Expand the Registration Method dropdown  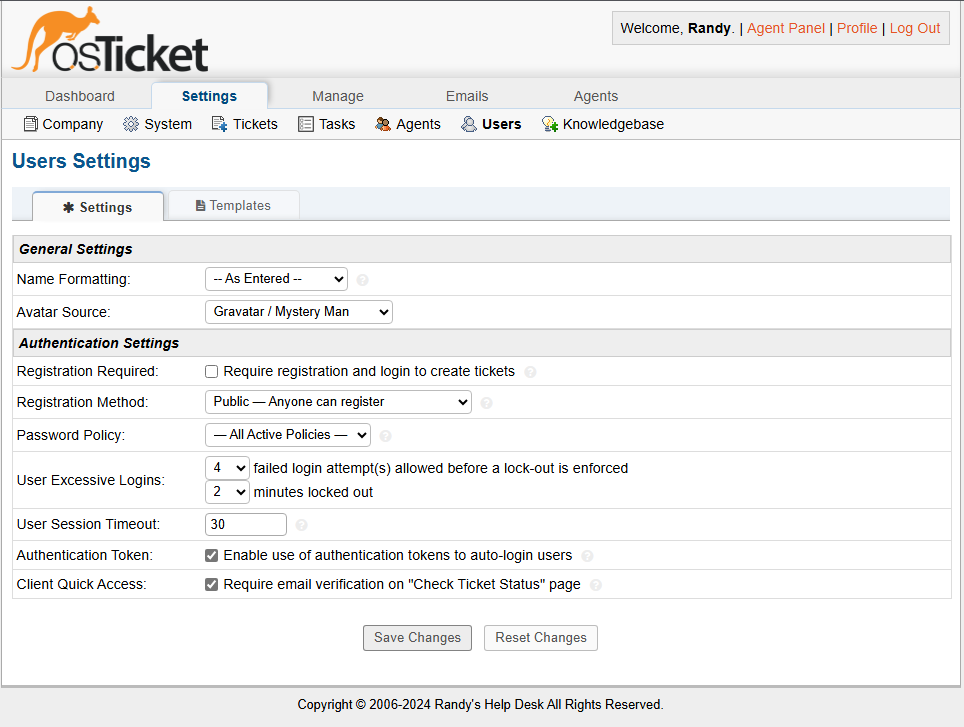(338, 401)
